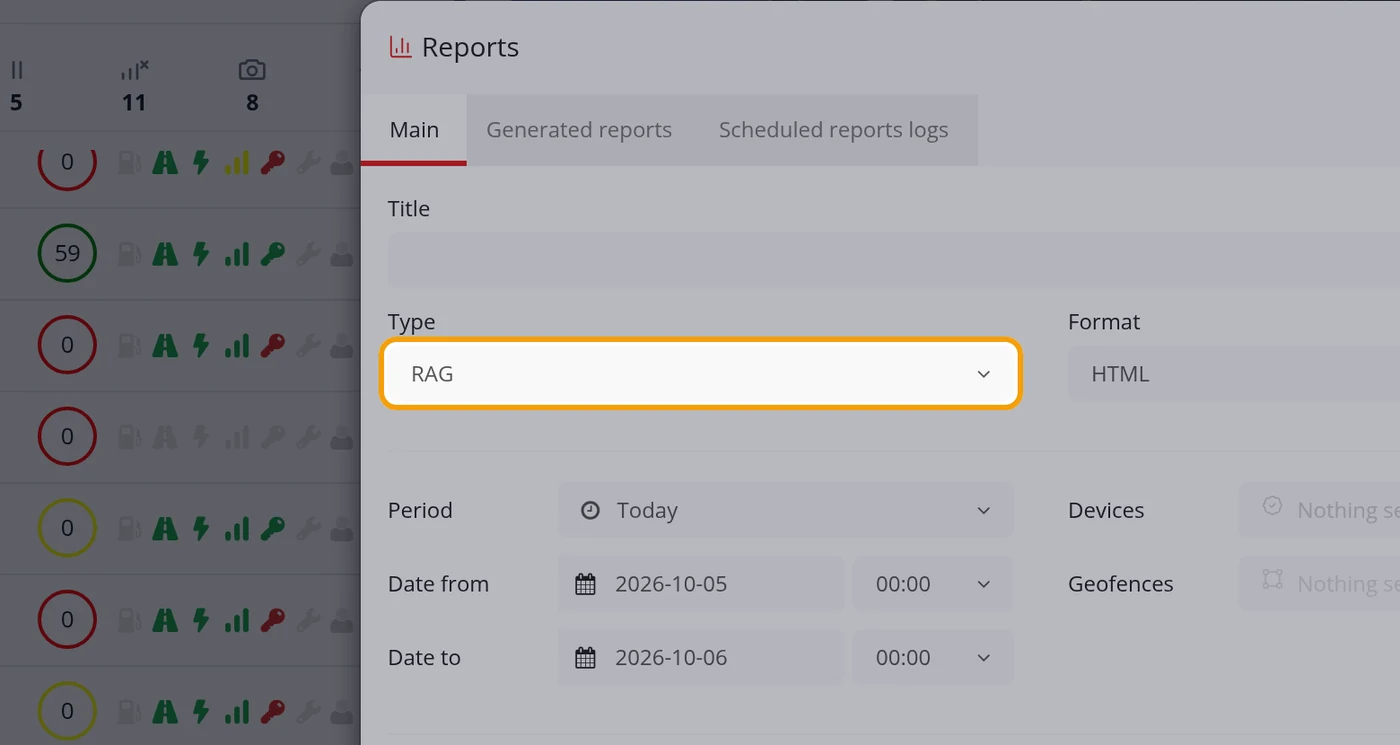Screen dimensions: 1400x745
Task: Open the Date from time dropdown
Action: point(932,584)
